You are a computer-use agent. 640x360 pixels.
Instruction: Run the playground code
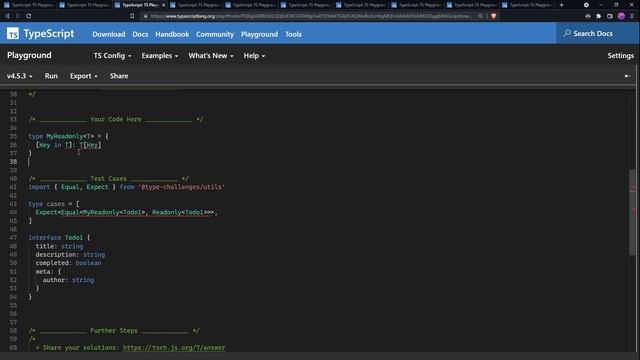pos(51,76)
